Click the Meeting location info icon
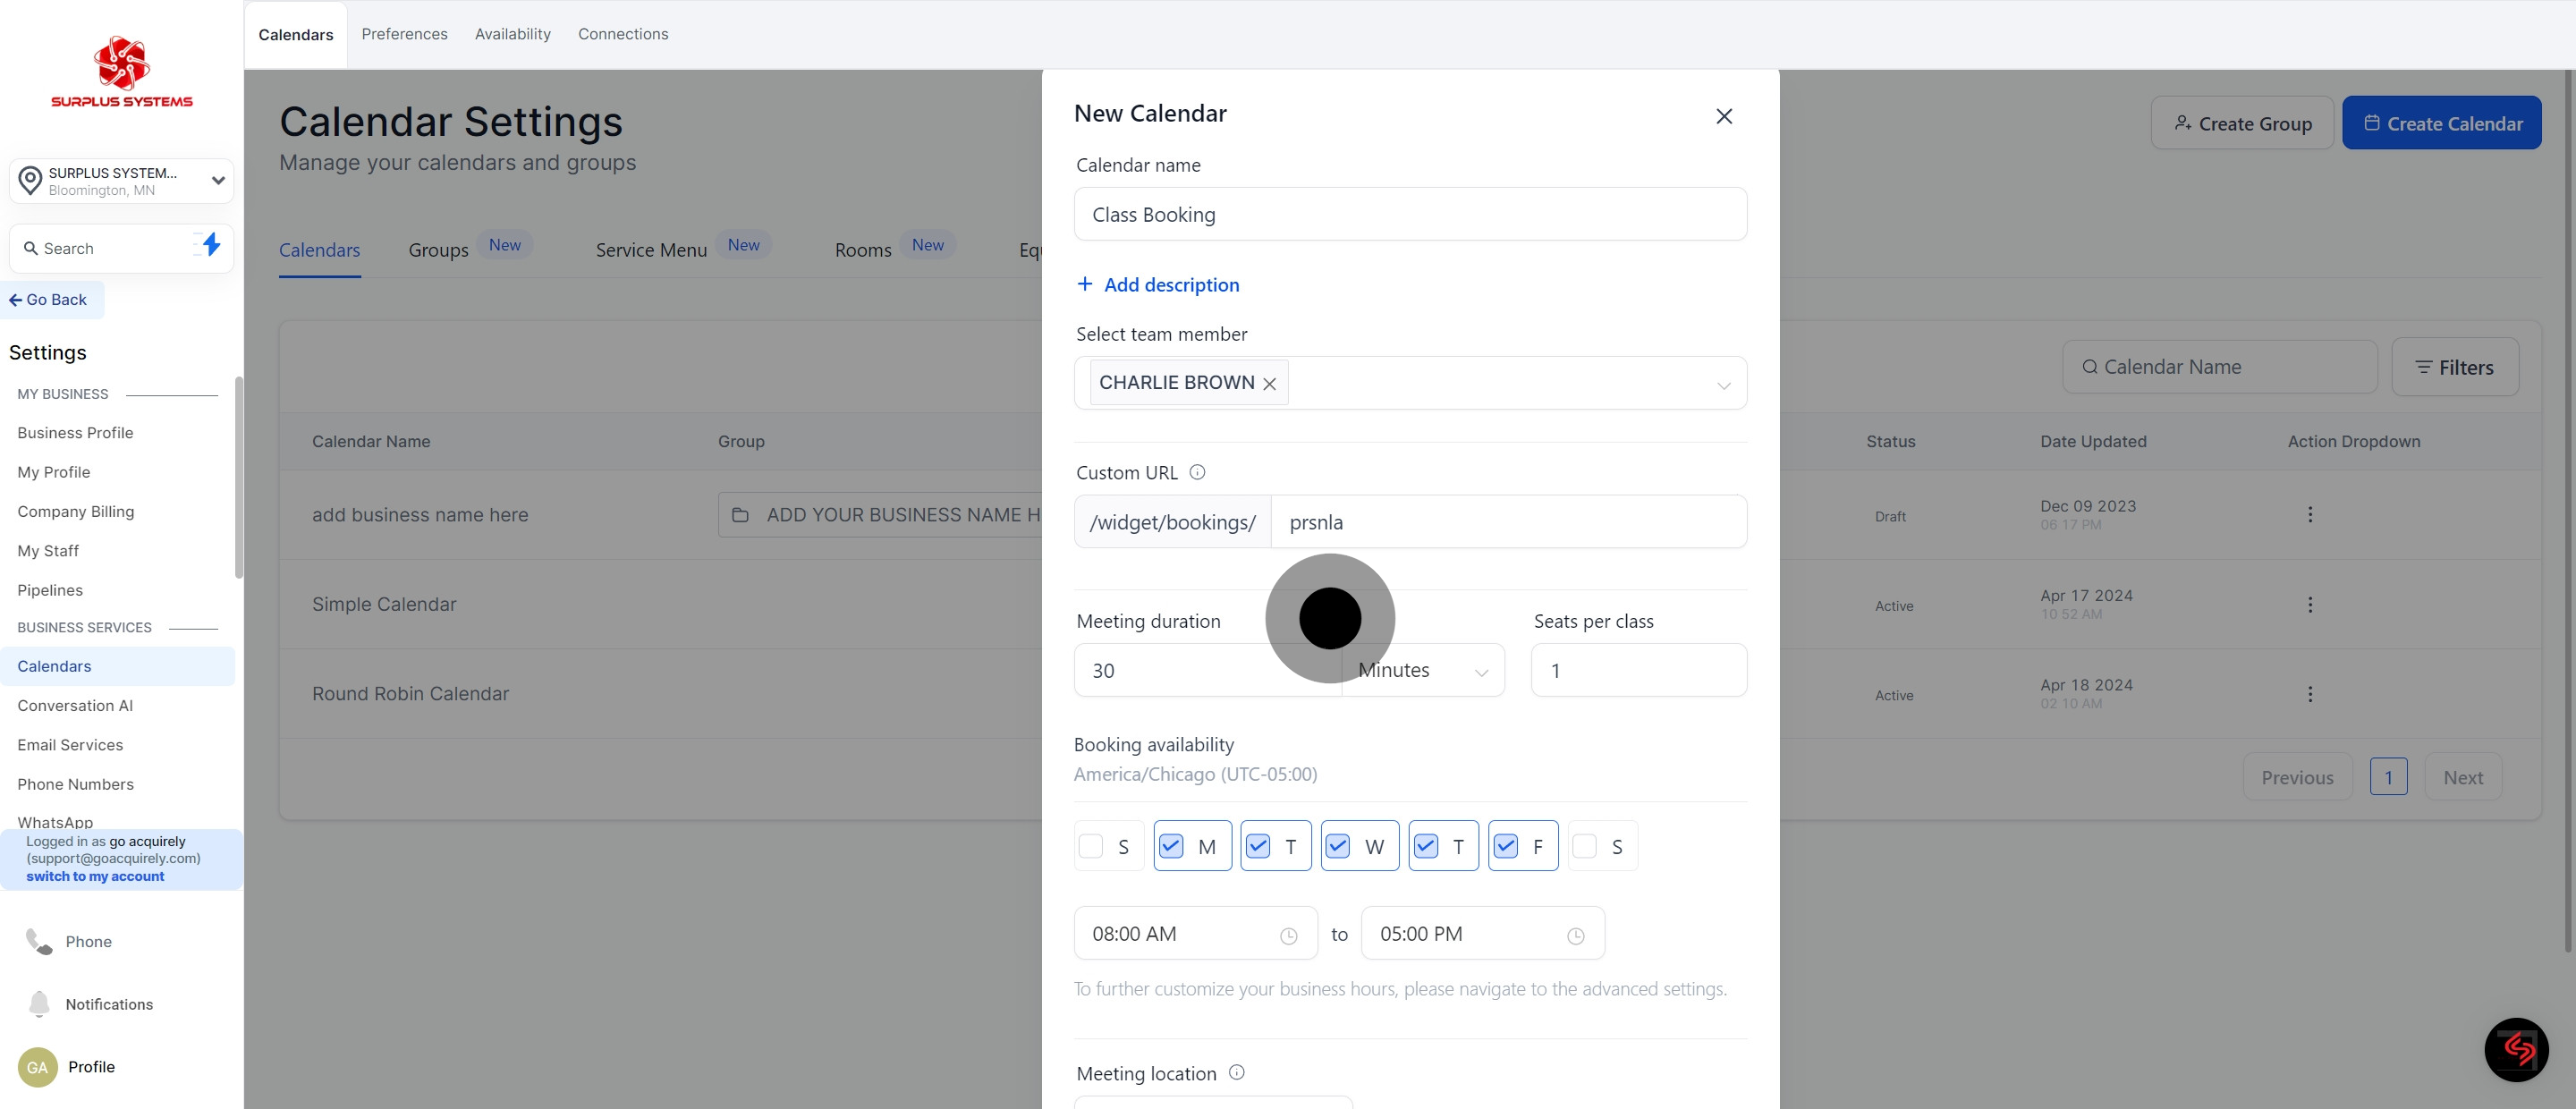Screen dimensions: 2576x1109 click(1237, 1072)
